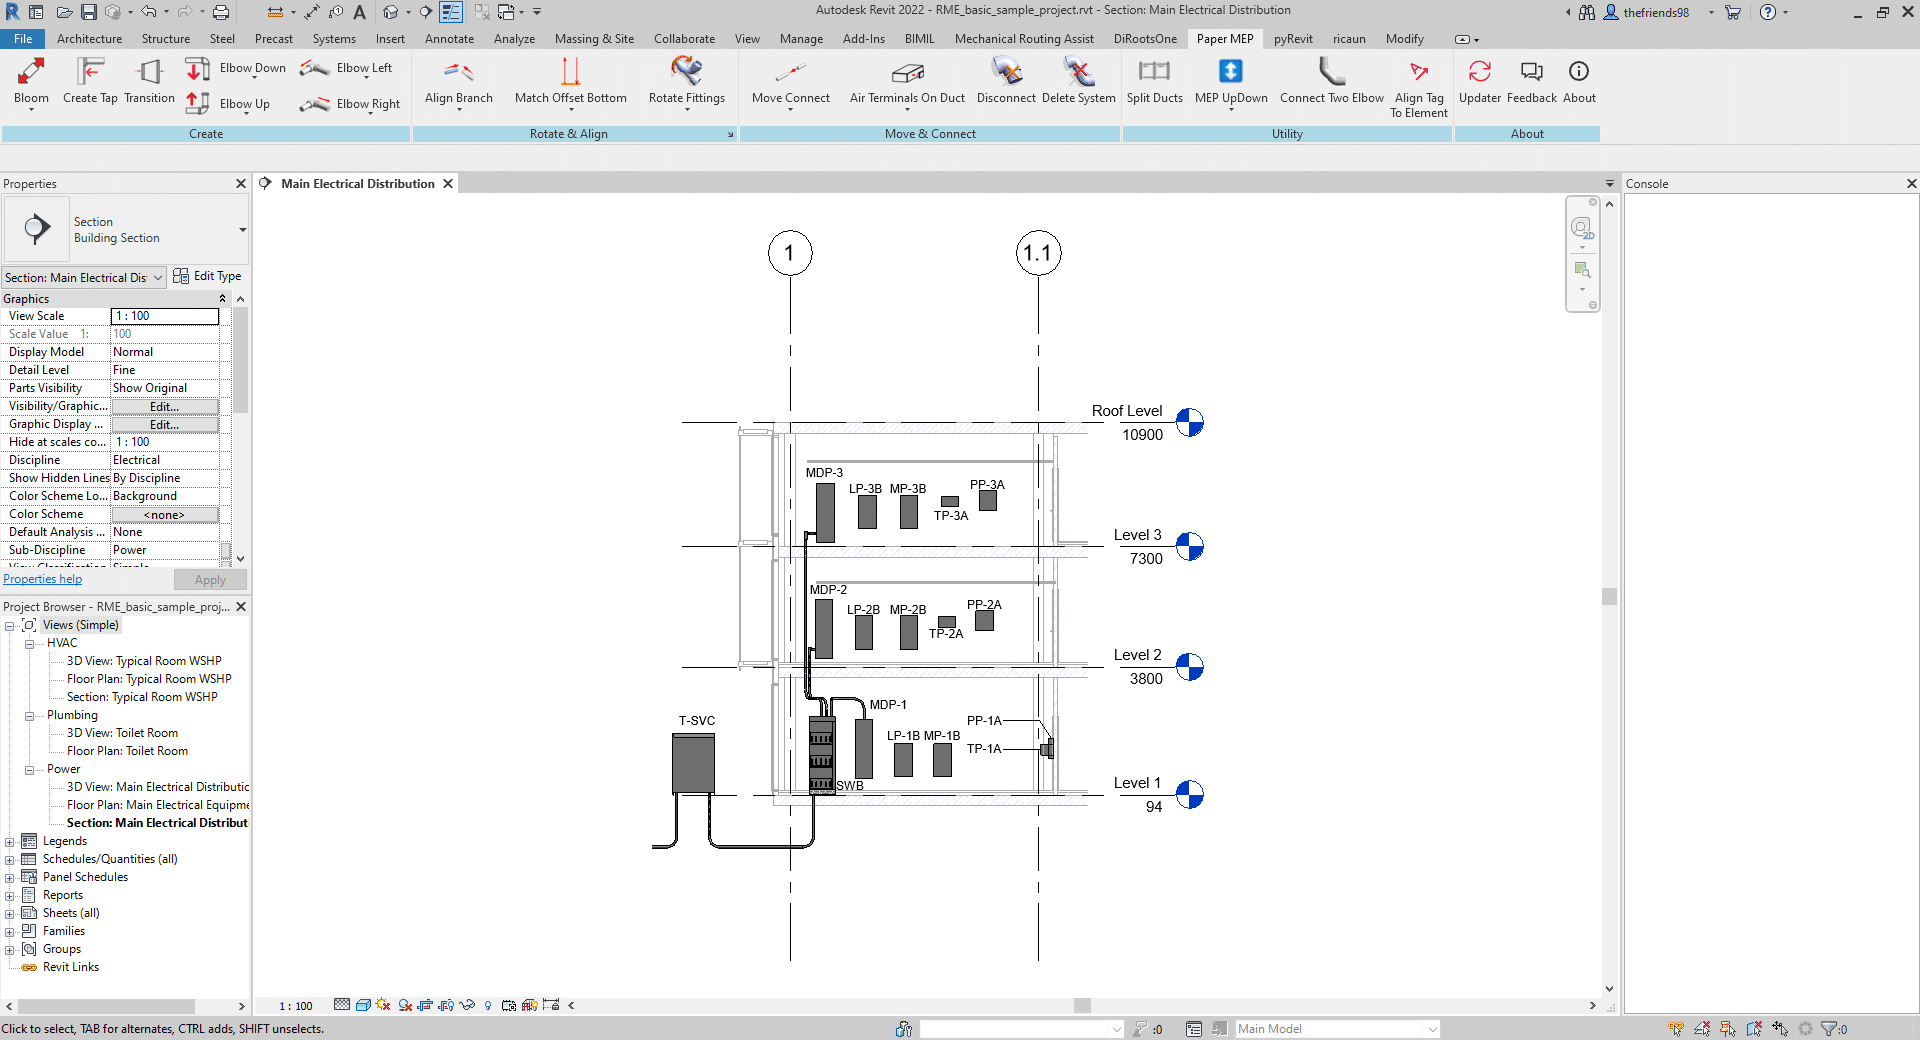Switch to the pyRevit ribbon tab
Viewport: 1920px width, 1040px height.
click(x=1292, y=39)
